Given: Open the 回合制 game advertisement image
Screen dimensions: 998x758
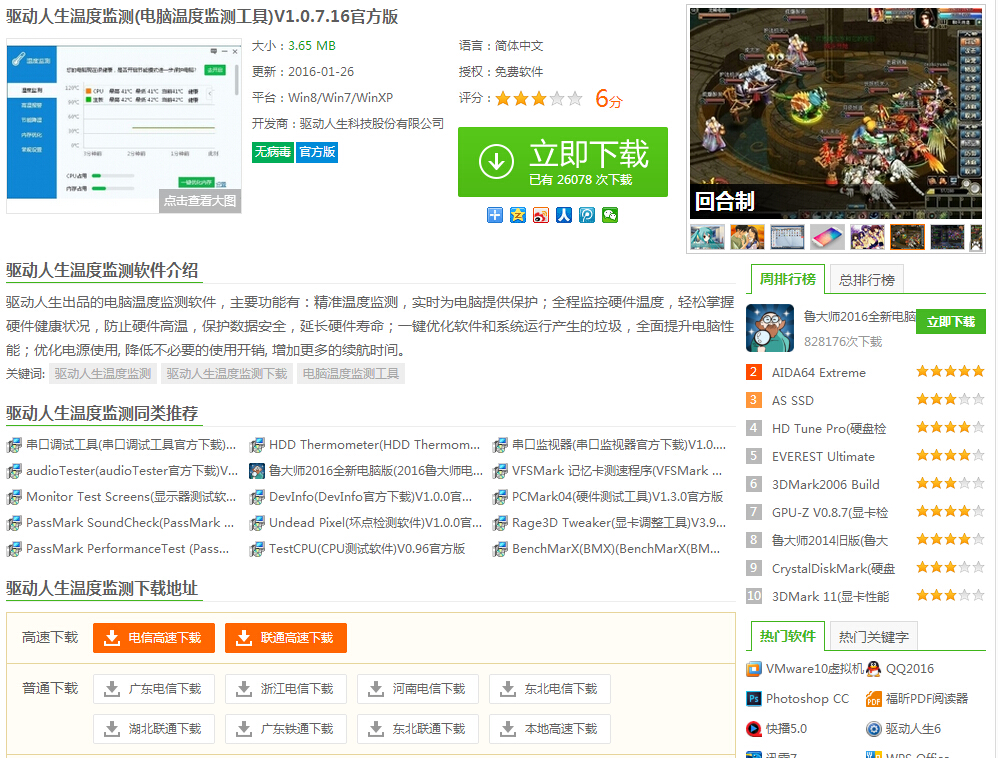Looking at the screenshot, I should pos(836,113).
